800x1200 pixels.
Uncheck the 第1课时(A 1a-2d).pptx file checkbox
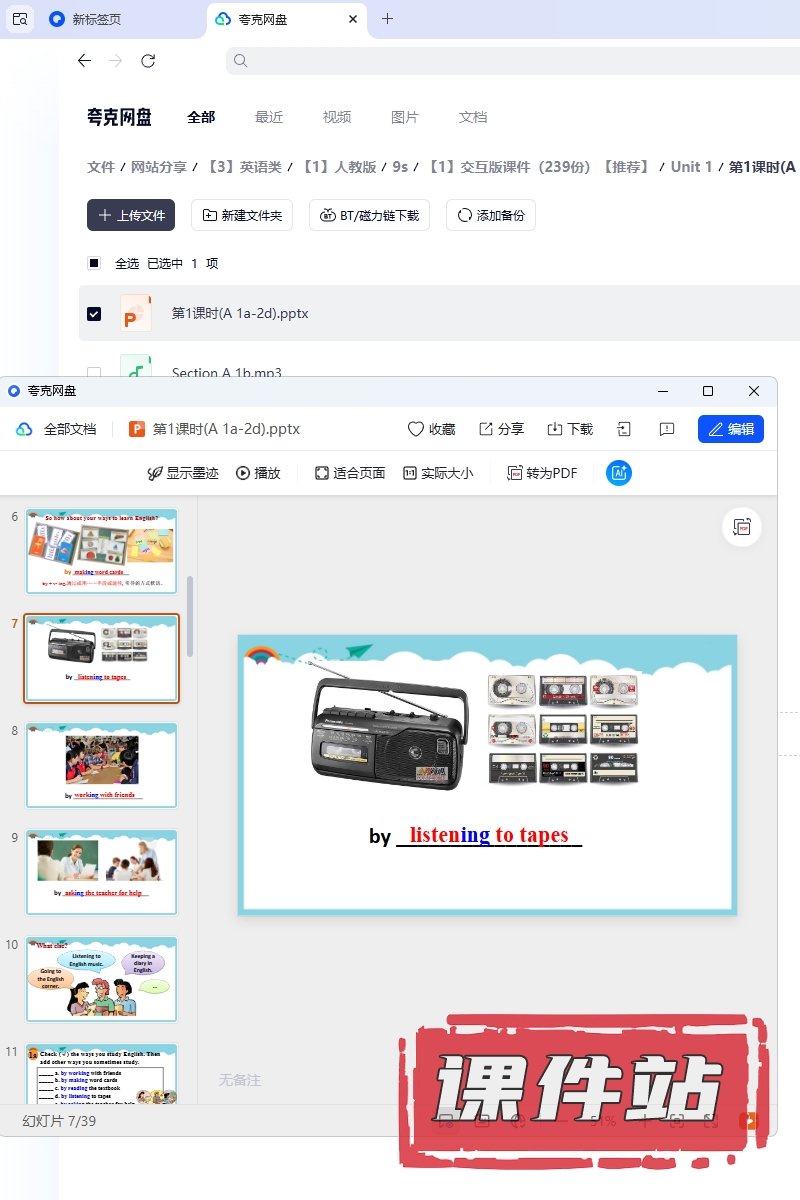(94, 313)
